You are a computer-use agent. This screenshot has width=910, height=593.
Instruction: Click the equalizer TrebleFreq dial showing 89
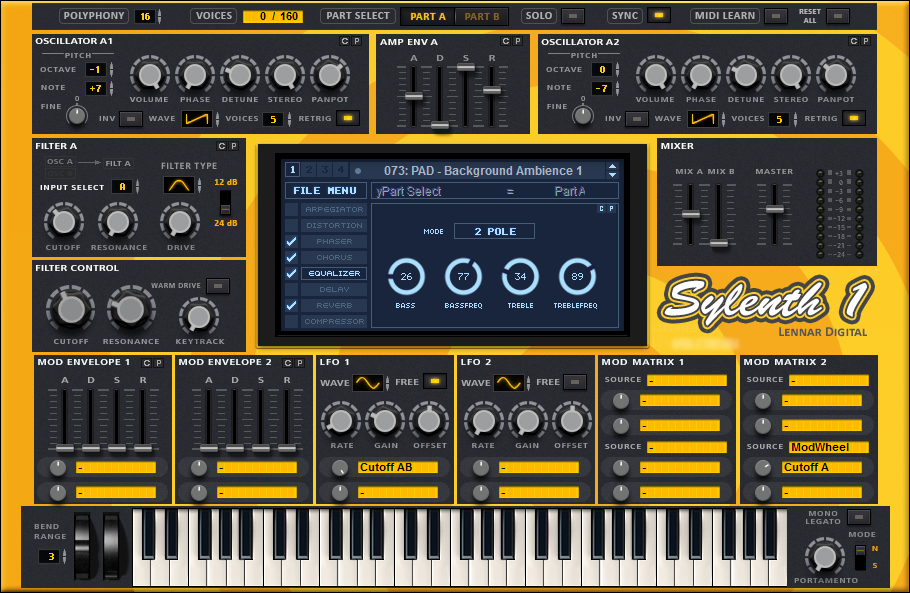click(577, 277)
